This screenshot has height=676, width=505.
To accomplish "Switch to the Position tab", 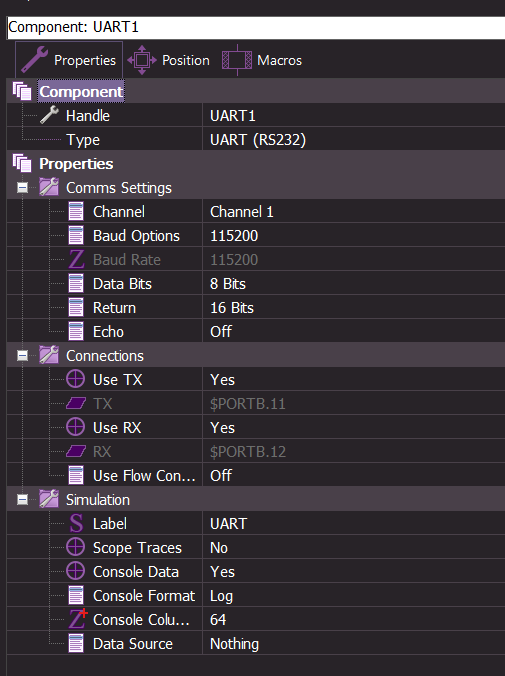I will pos(169,60).
